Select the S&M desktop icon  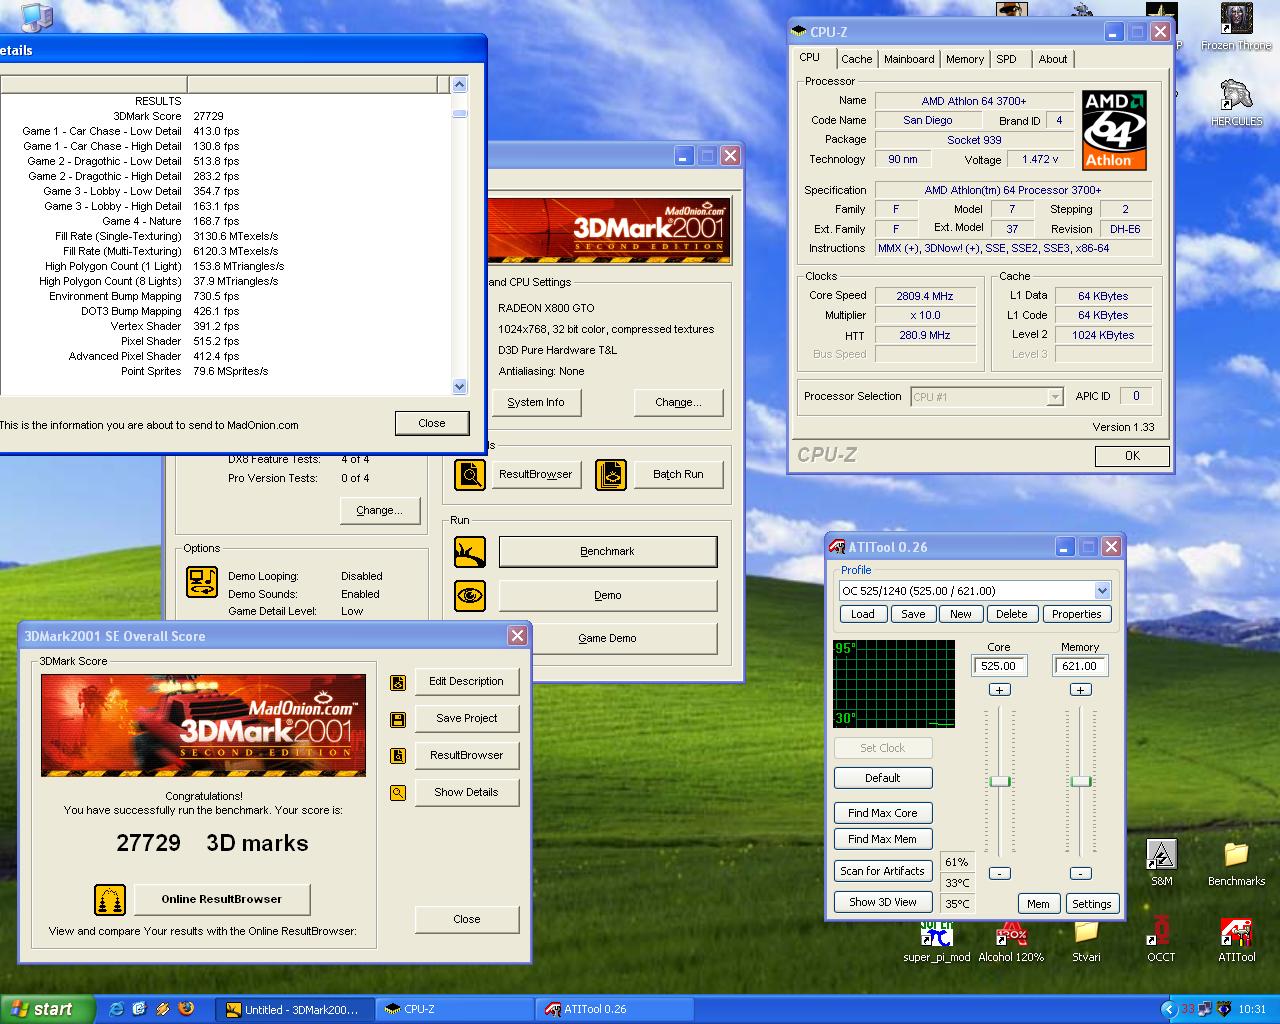click(1161, 863)
